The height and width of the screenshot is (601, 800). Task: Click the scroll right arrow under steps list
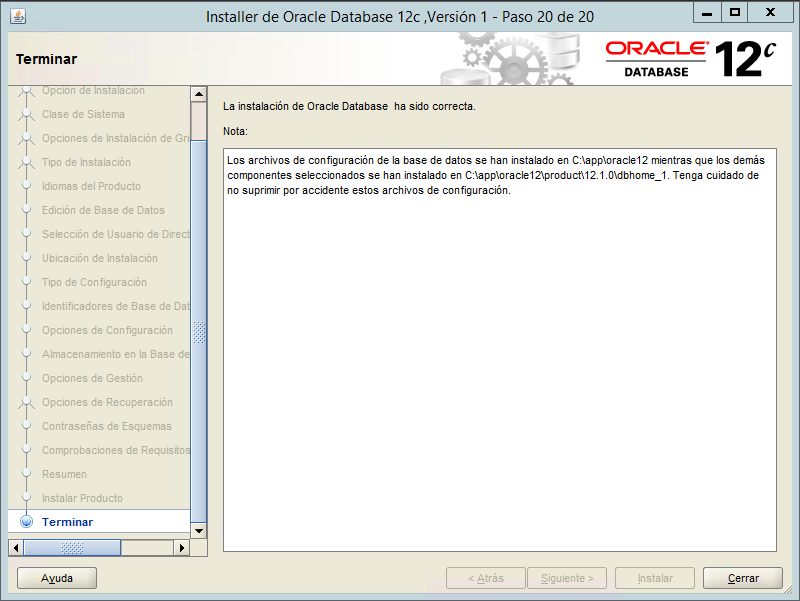(x=182, y=548)
